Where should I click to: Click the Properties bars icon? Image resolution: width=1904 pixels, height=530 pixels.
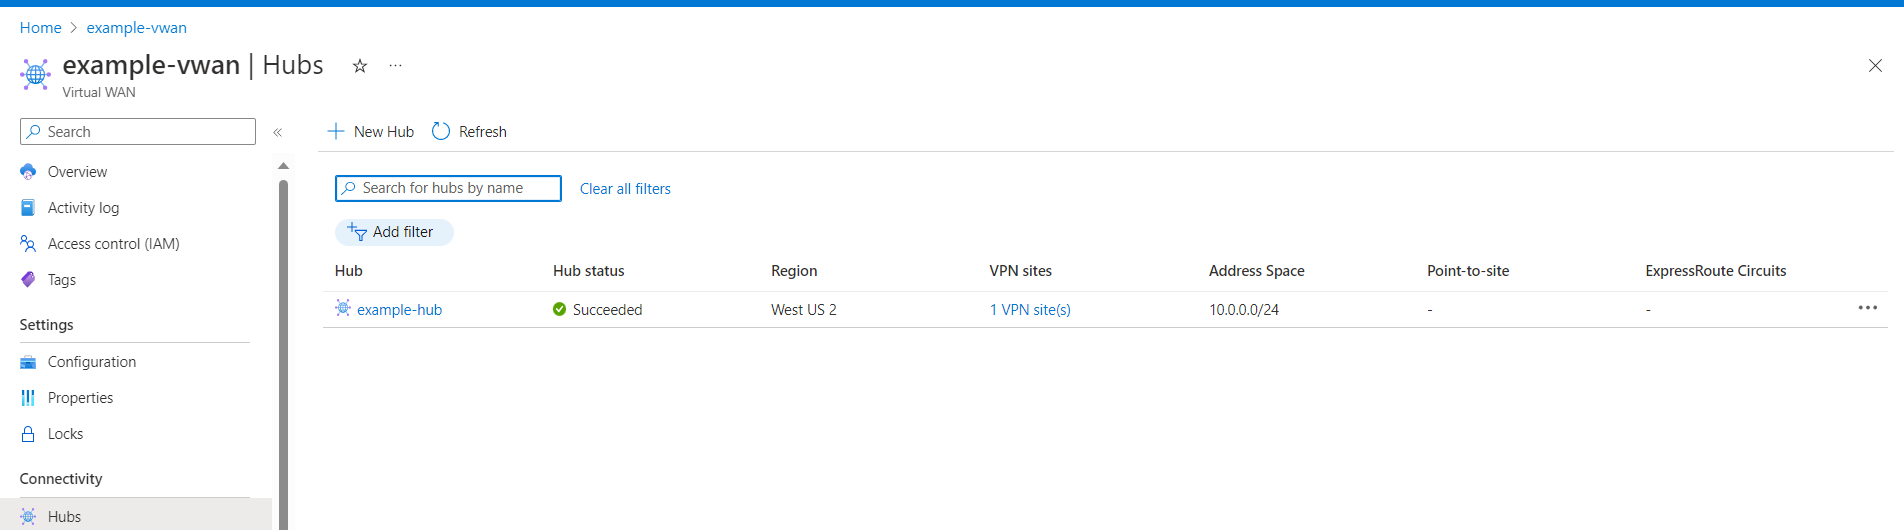click(x=28, y=398)
